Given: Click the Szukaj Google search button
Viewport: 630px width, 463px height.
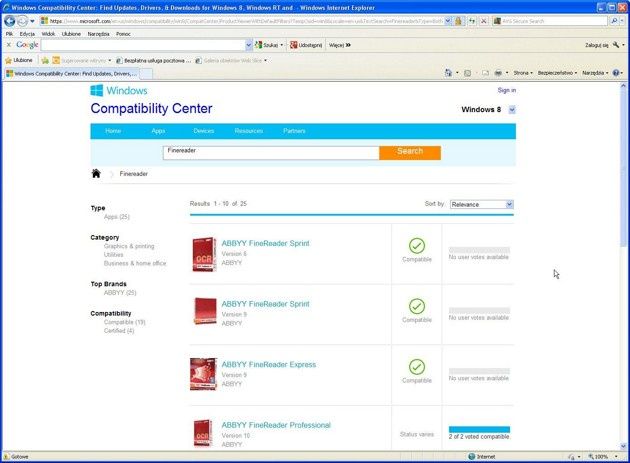Looking at the screenshot, I should tap(267, 45).
